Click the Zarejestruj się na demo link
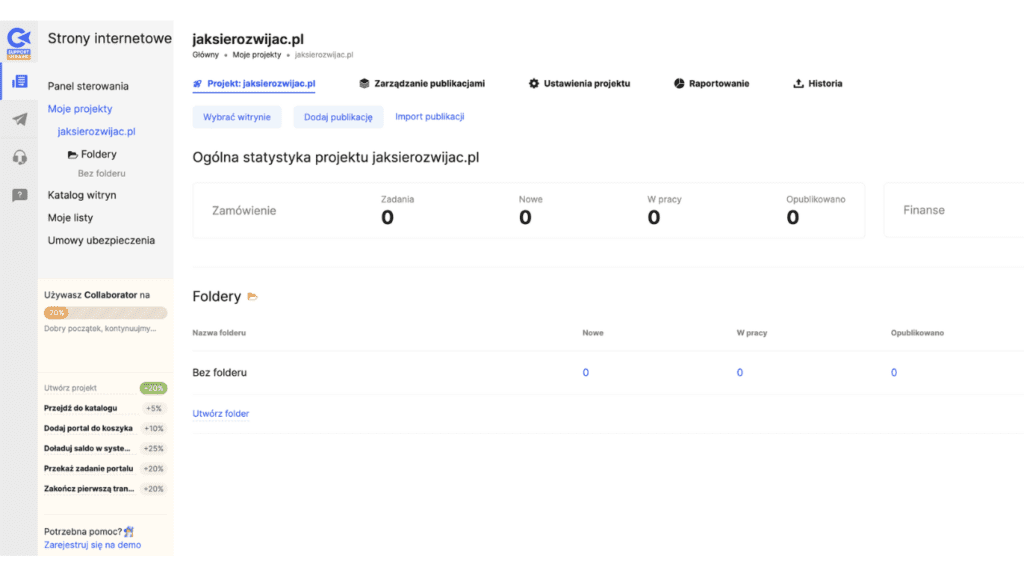 tap(92, 545)
